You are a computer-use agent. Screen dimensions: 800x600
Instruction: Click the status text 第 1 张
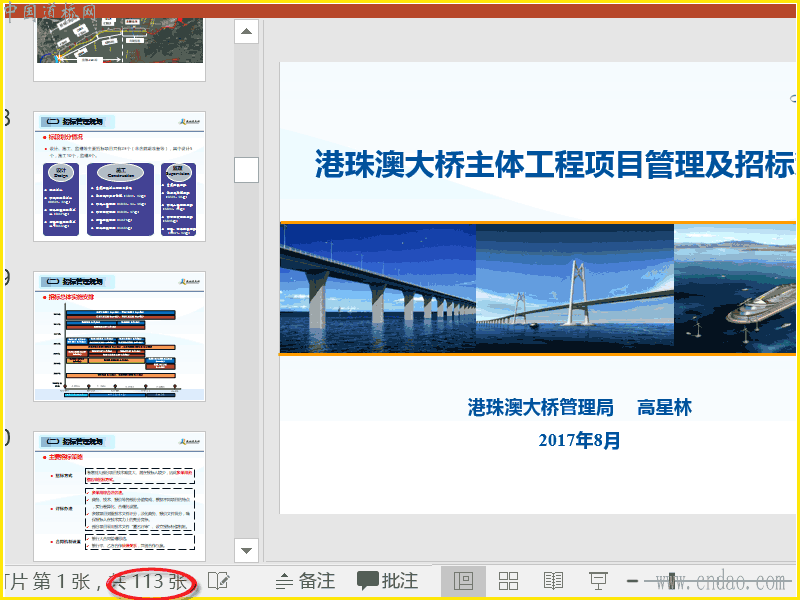(62, 582)
